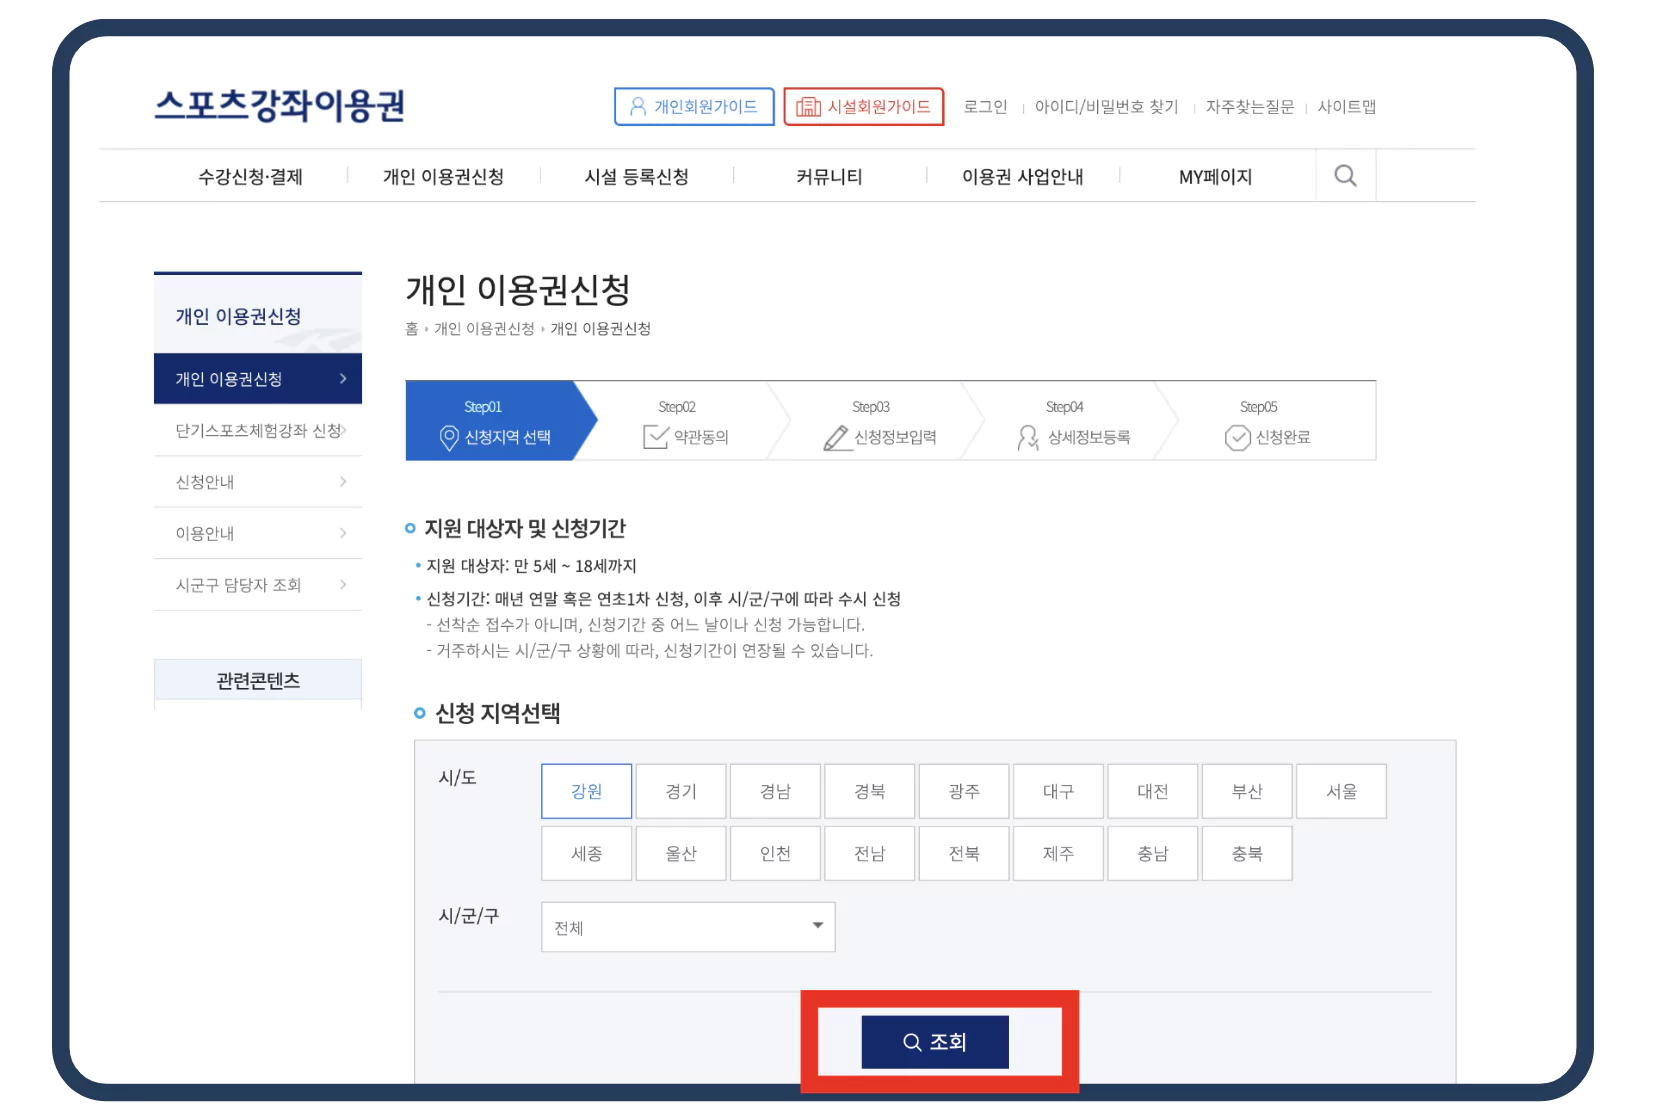Select the 강원 region button
1672x1118 pixels.
[x=587, y=791]
